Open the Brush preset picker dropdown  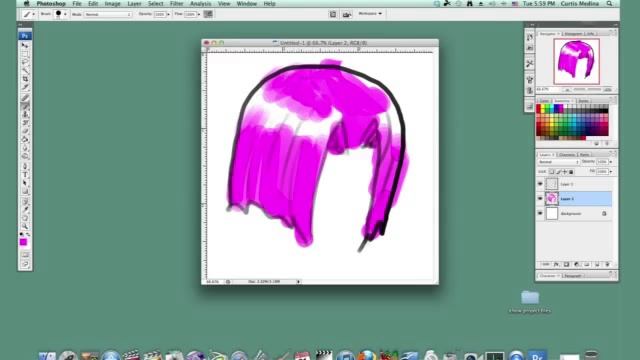tap(64, 14)
